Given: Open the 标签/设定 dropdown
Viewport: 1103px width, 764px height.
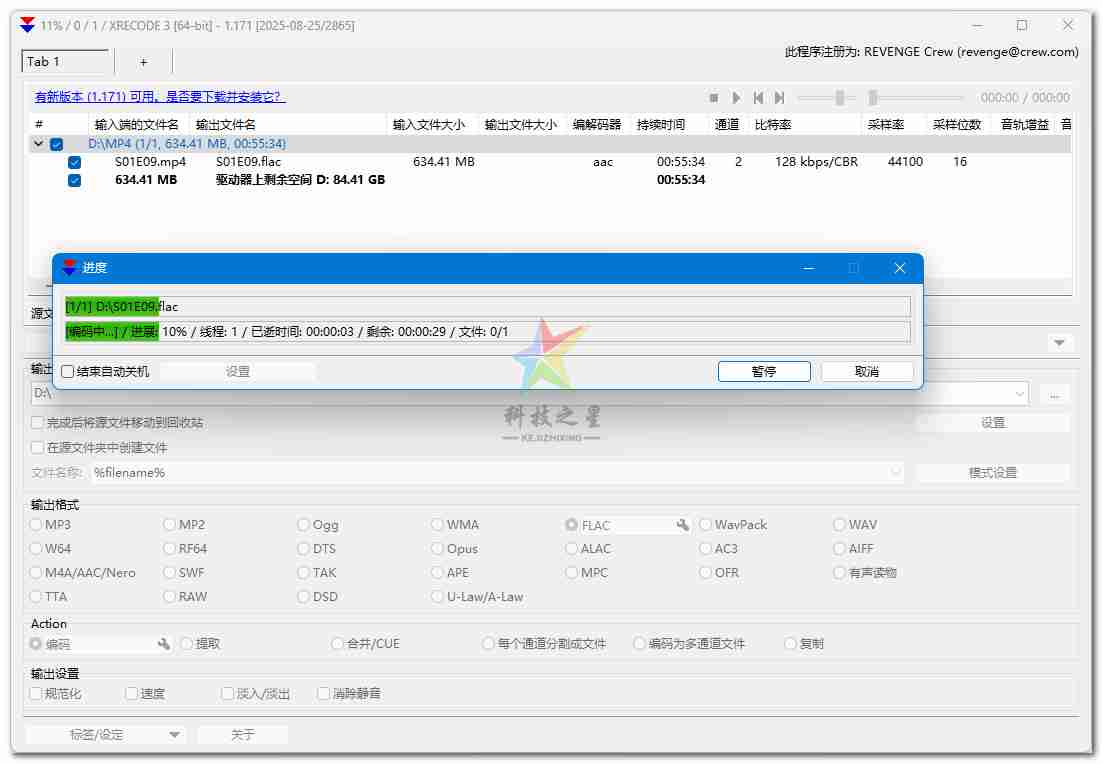Looking at the screenshot, I should [x=105, y=735].
